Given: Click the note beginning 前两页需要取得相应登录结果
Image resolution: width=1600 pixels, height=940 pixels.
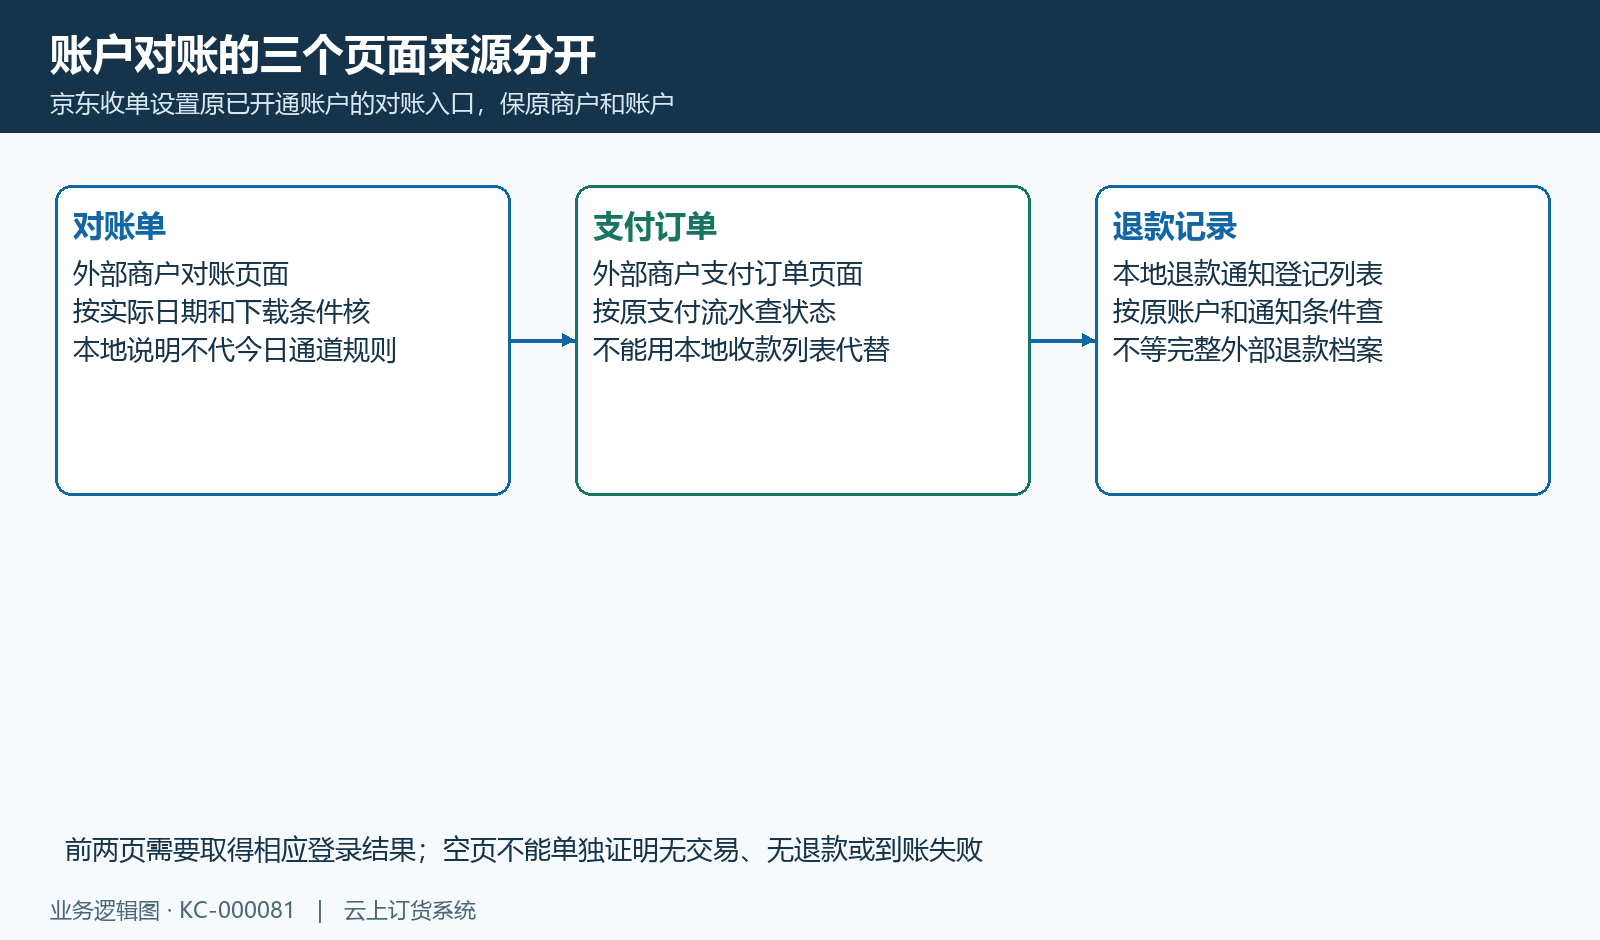Looking at the screenshot, I should tap(524, 850).
